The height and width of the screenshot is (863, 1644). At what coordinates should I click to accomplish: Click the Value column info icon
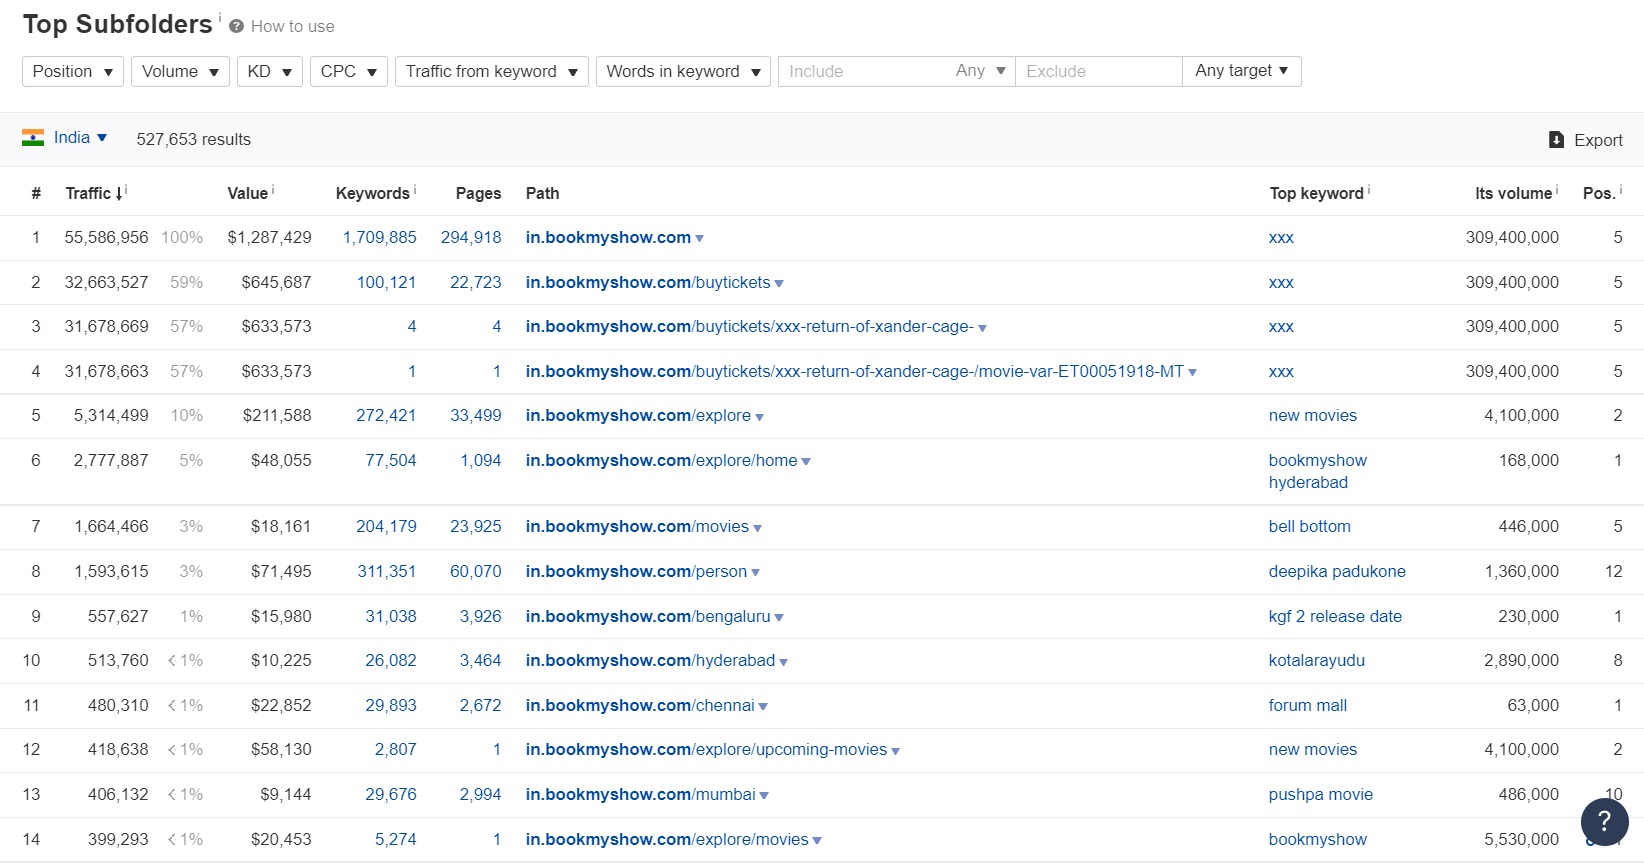pyautogui.click(x=273, y=189)
